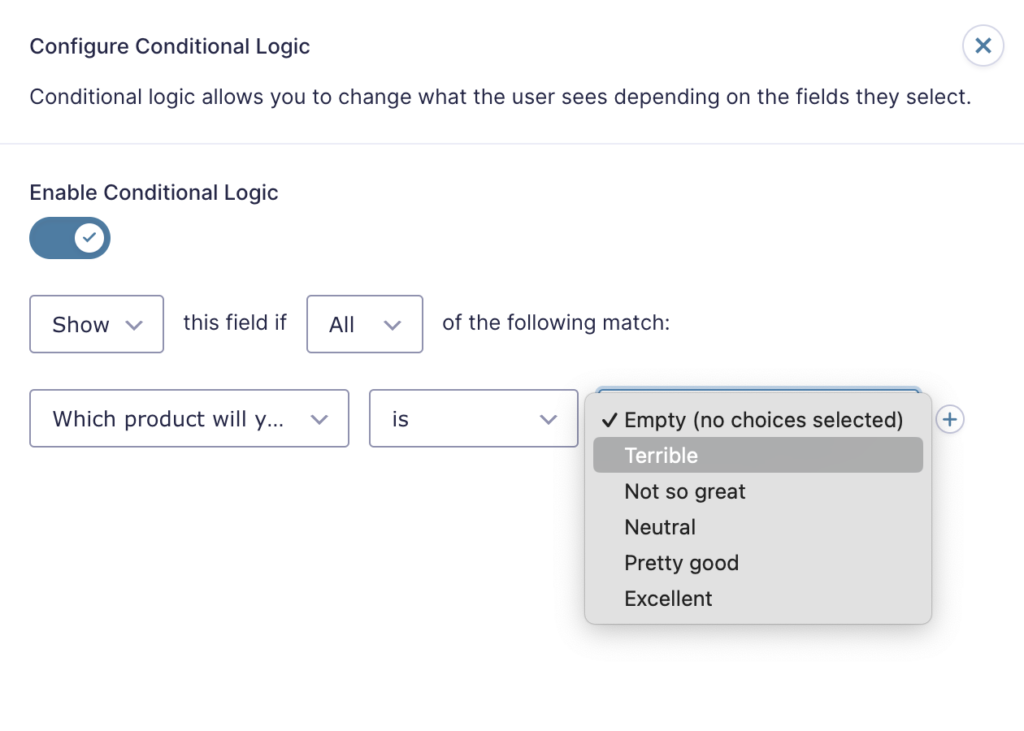Click the conditional logic description text

[x=500, y=97]
